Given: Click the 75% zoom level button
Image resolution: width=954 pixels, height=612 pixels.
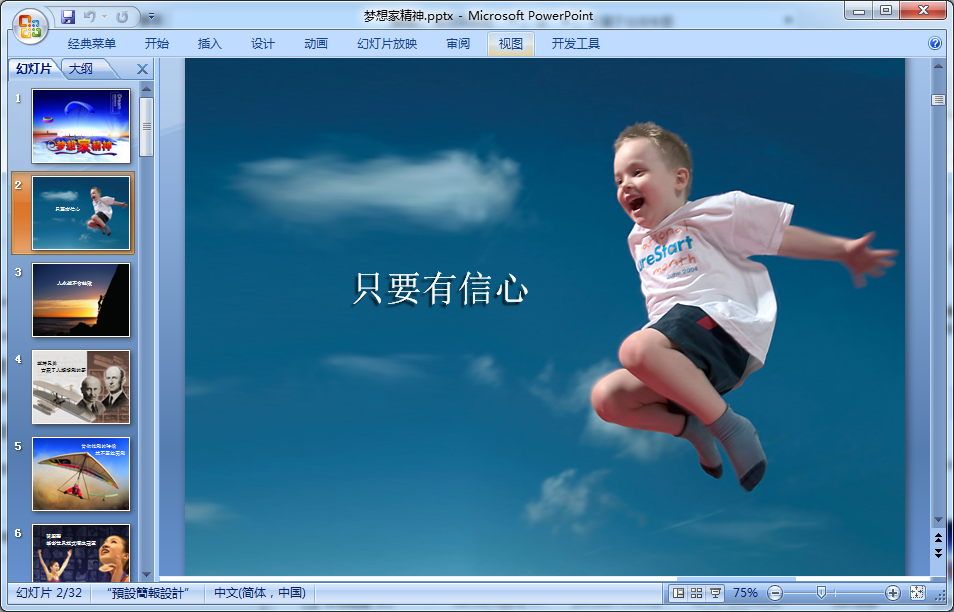Looking at the screenshot, I should [x=745, y=593].
